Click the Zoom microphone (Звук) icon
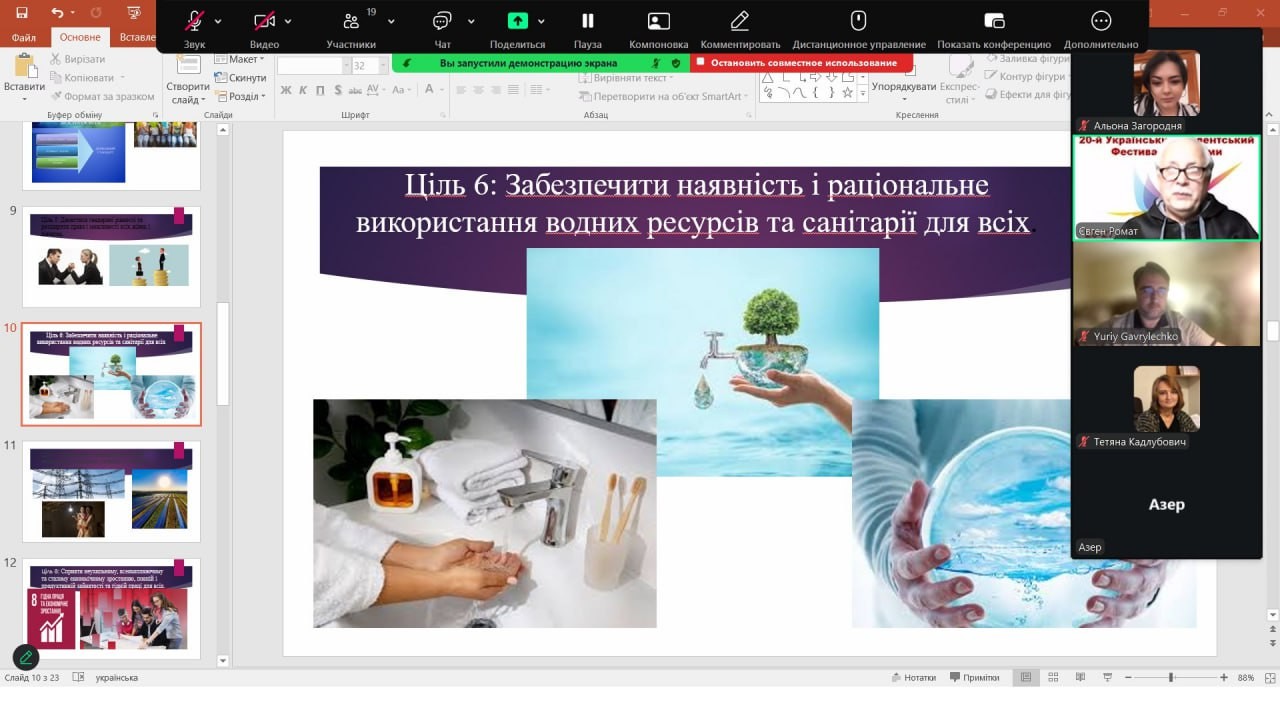 point(194,20)
